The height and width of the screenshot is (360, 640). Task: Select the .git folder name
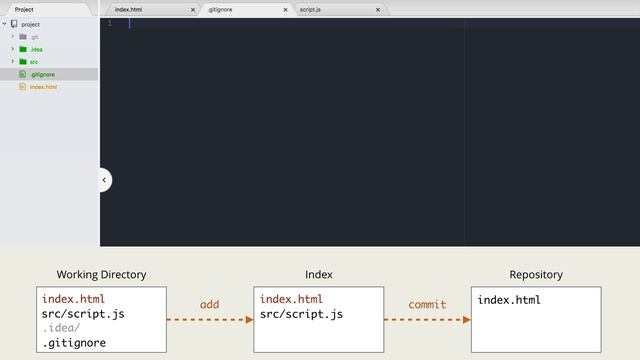(35, 37)
